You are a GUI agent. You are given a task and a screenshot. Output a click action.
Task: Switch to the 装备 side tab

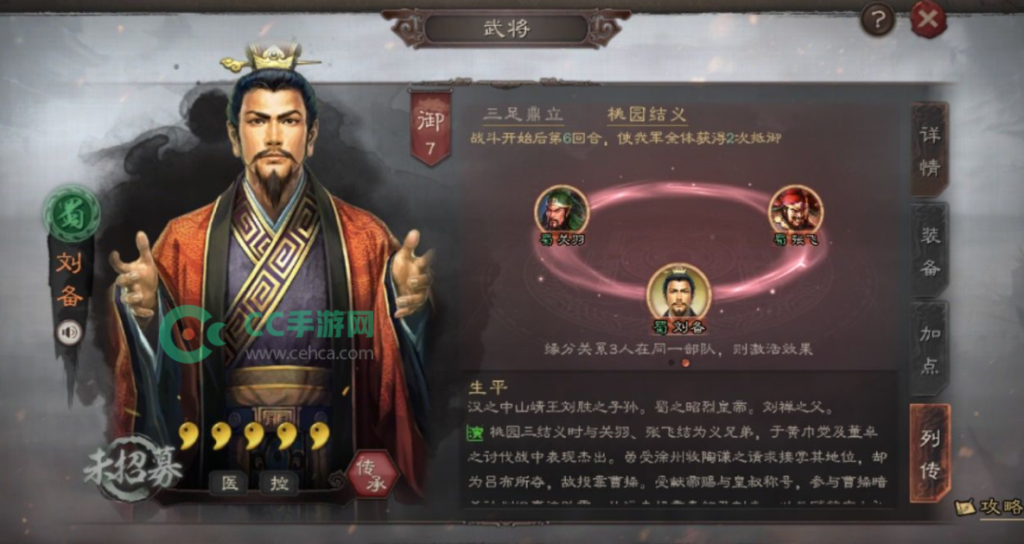coord(929,251)
